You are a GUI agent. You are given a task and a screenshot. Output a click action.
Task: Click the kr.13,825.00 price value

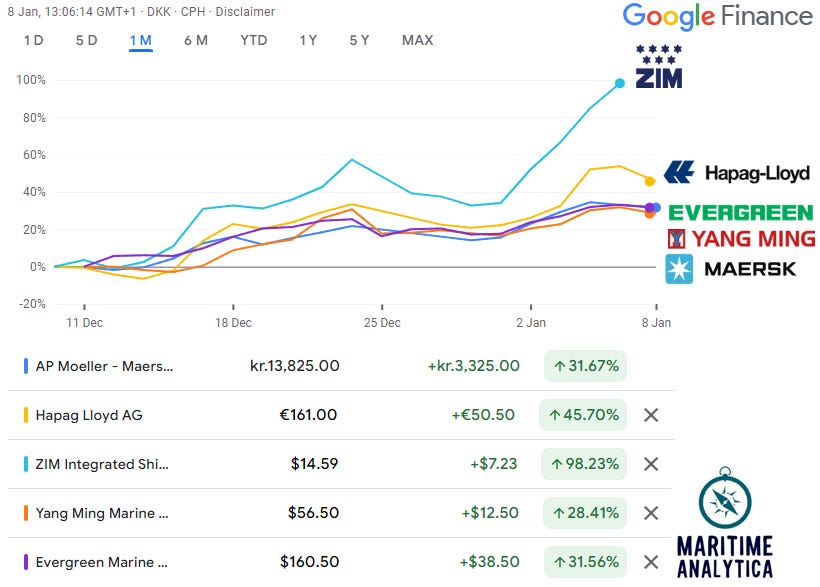pos(294,366)
